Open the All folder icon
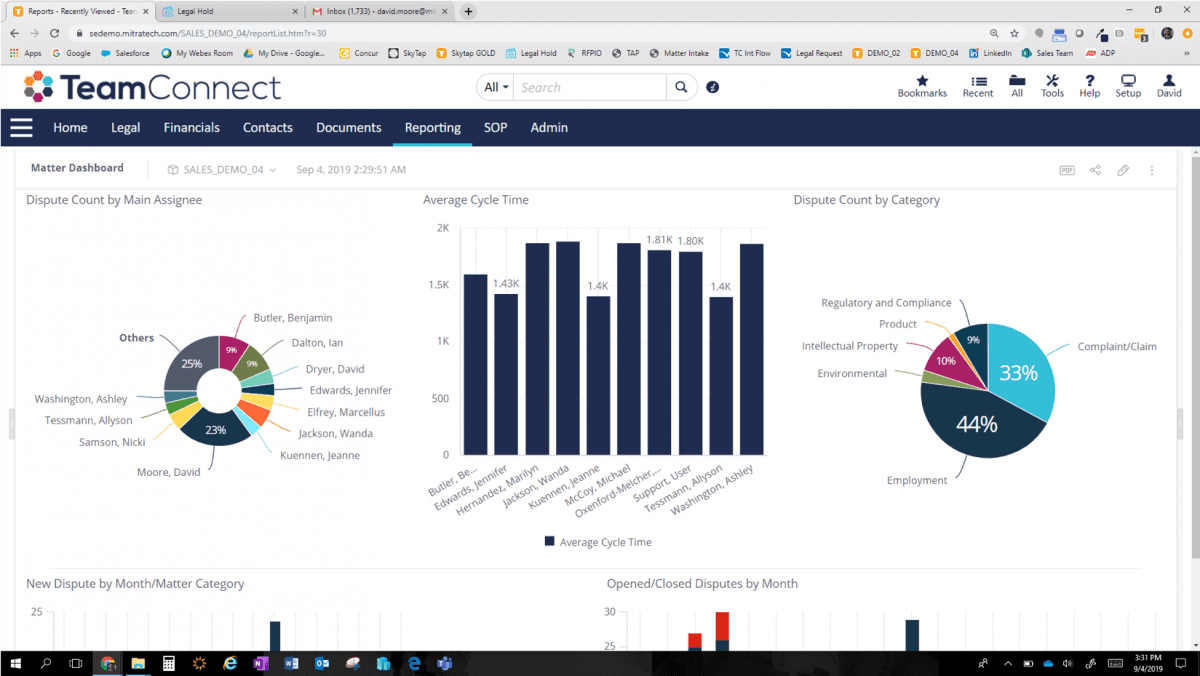Viewport: 1200px width, 676px height. point(1017,86)
